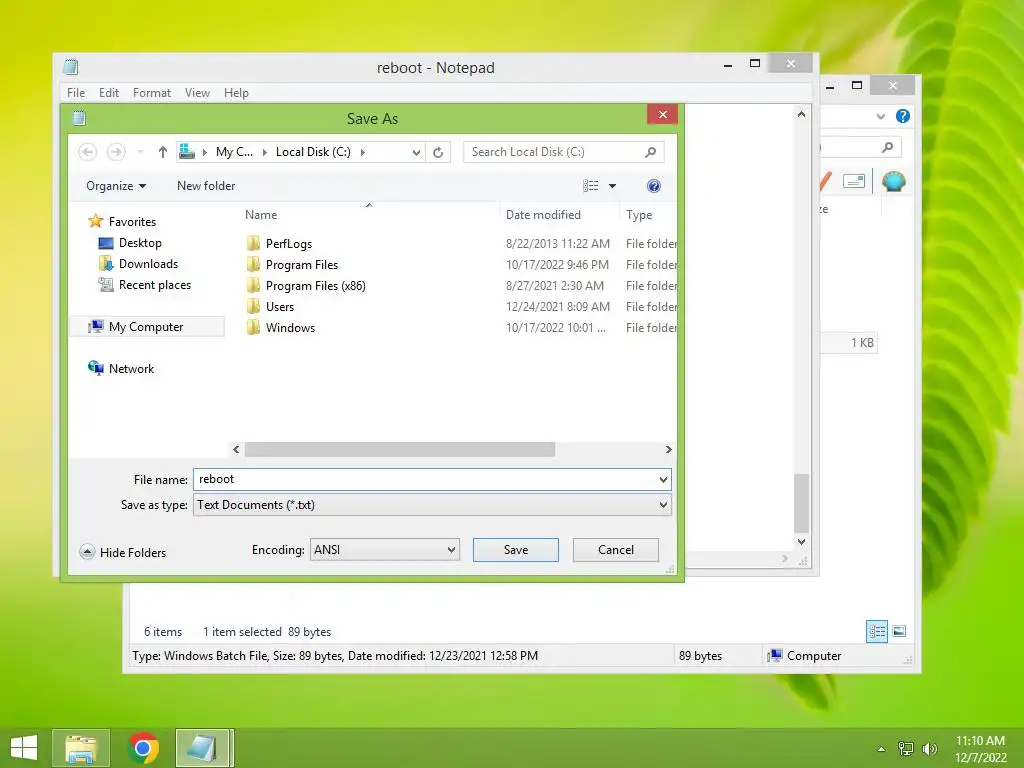1024x768 pixels.
Task: Open network status in system tray
Action: (x=905, y=748)
